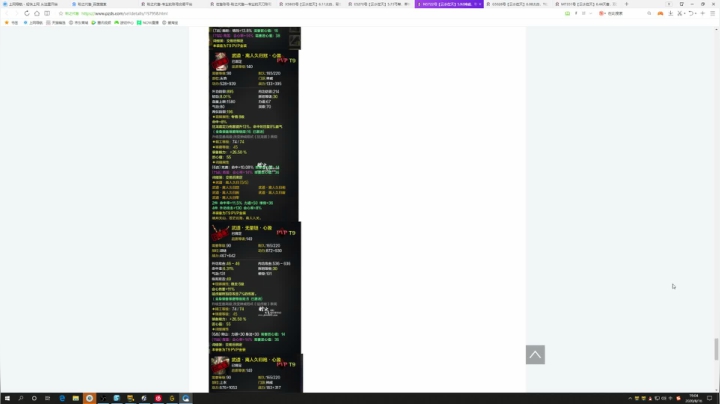Open the red circular taskbar app
Image resolution: width=720 pixels, height=404 pixels.
[158, 398]
